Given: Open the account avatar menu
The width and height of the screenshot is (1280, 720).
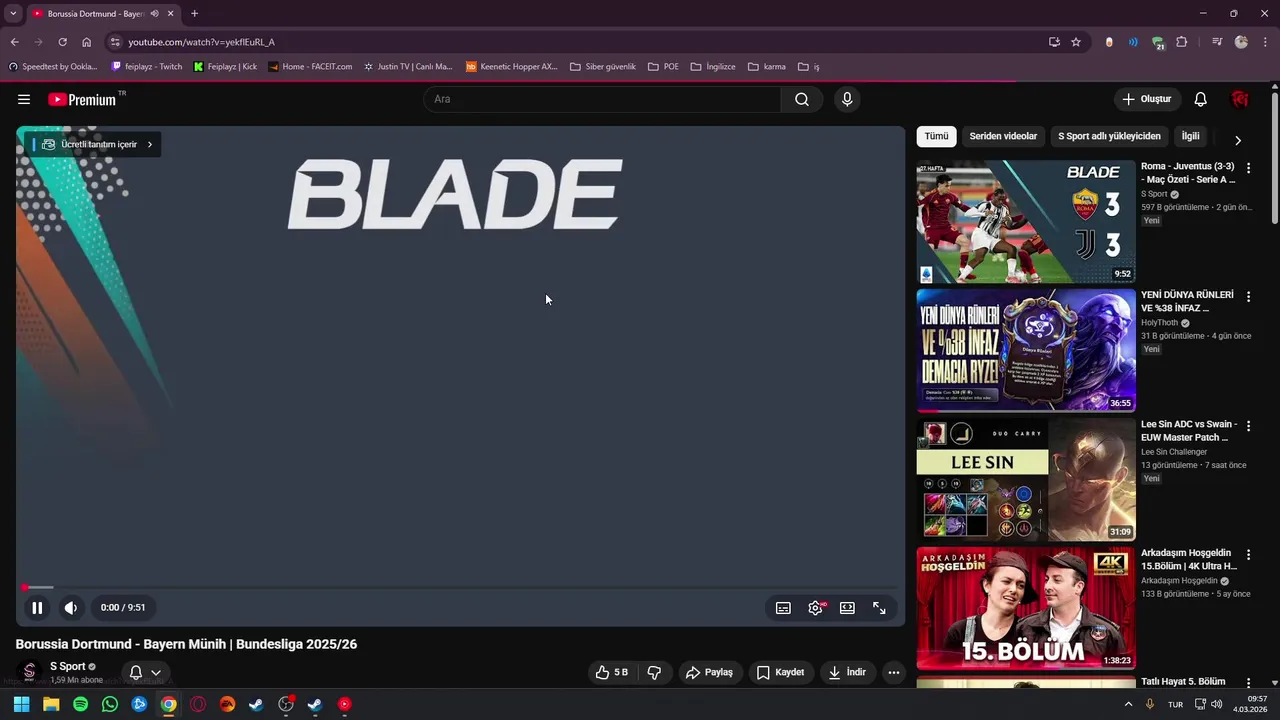Looking at the screenshot, I should (1240, 99).
